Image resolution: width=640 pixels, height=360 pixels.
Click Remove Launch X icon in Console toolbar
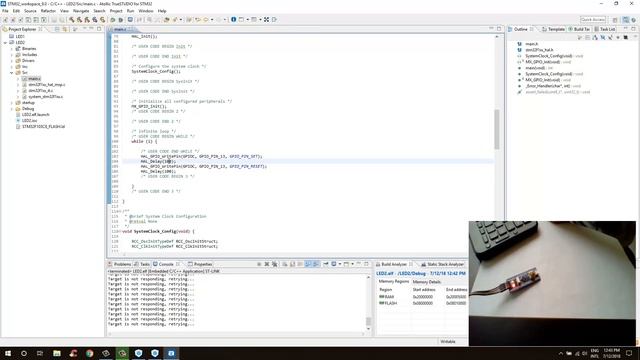point(267,264)
